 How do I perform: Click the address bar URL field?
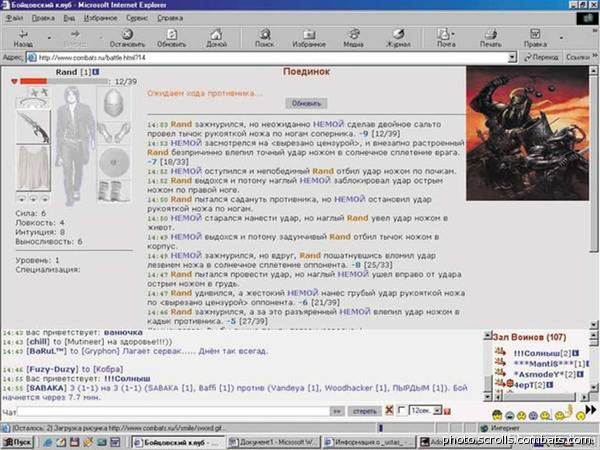pos(268,58)
